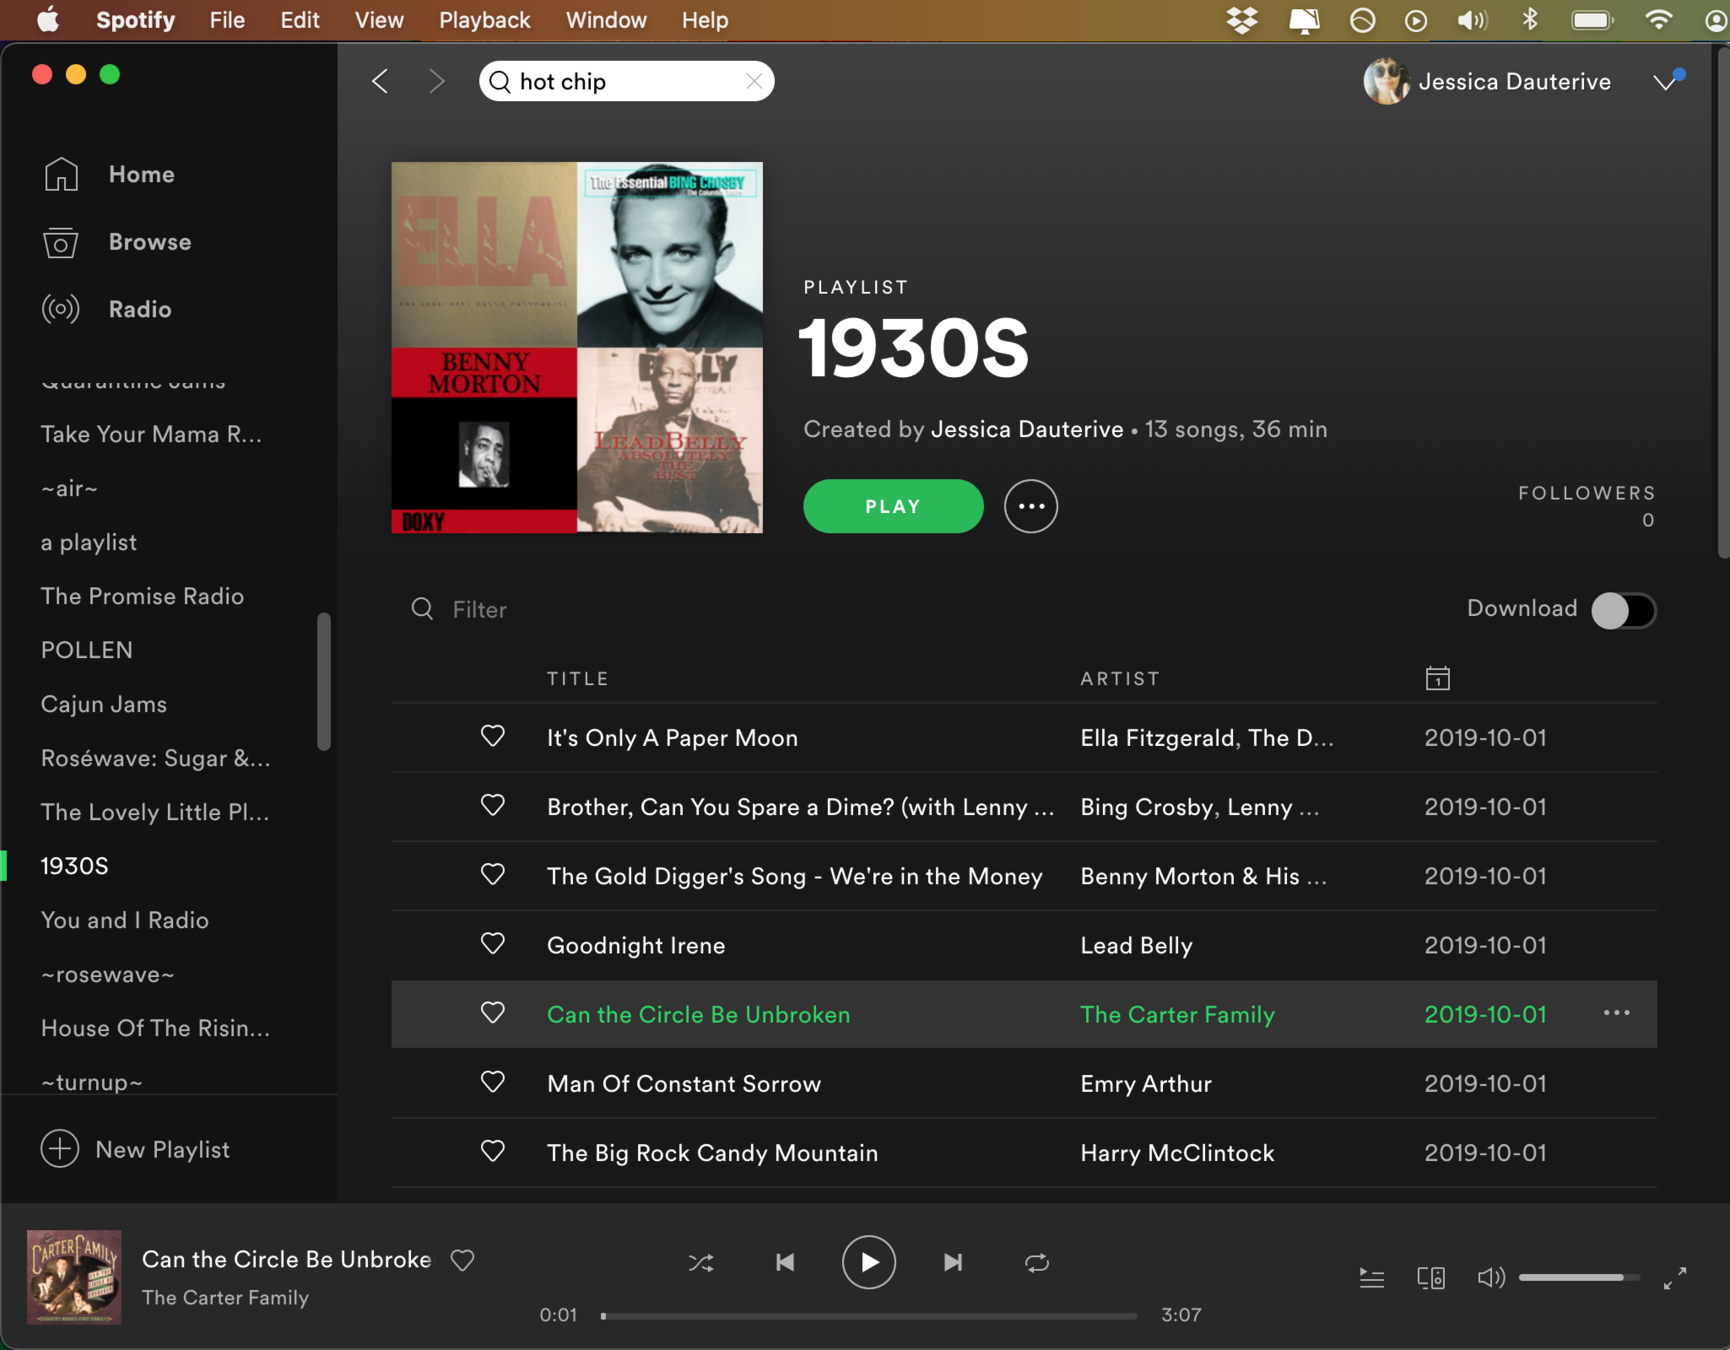1730x1350 pixels.
Task: Open The Promise Radio in sidebar
Action: pos(142,596)
